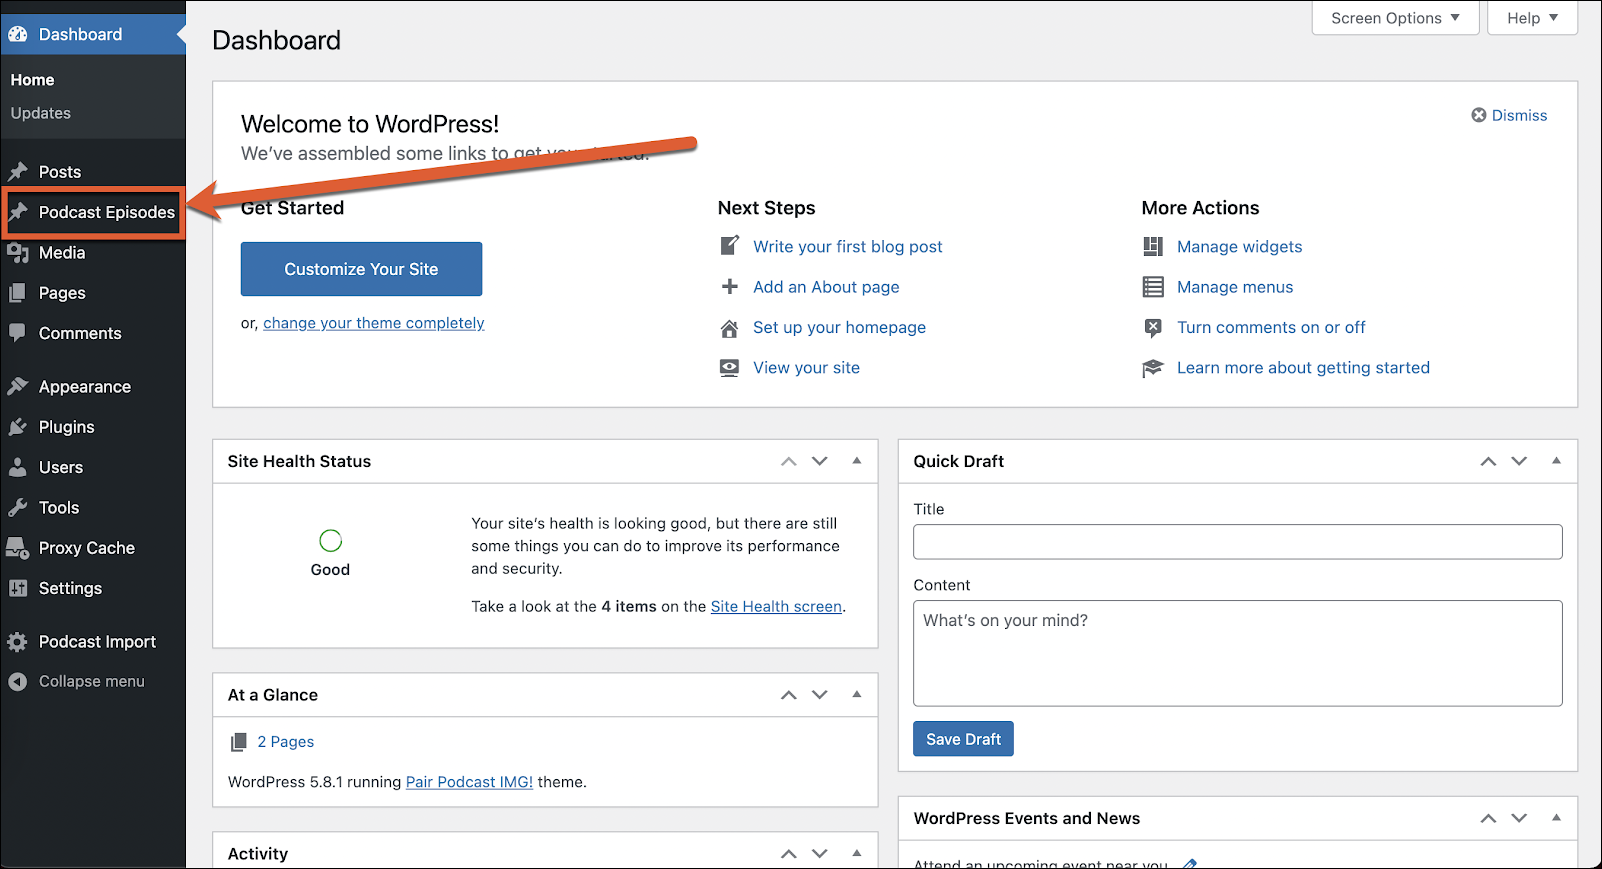Expand the Help dropdown tab
Viewport: 1602px width, 869px height.
[x=1532, y=18]
